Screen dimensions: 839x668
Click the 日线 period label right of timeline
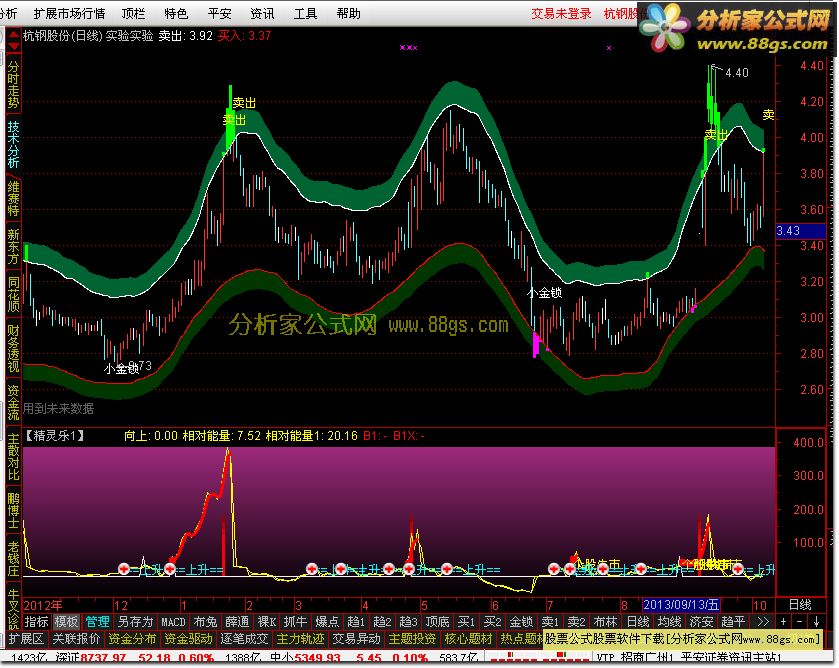(800, 604)
